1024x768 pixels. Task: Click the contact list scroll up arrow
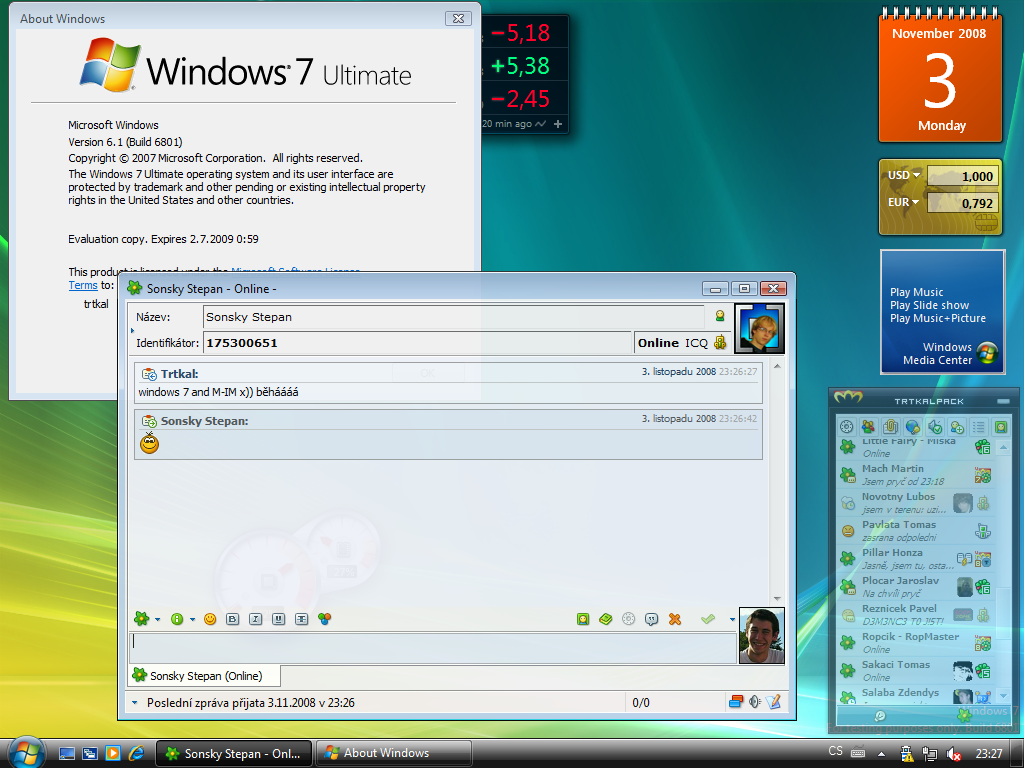pos(1004,447)
